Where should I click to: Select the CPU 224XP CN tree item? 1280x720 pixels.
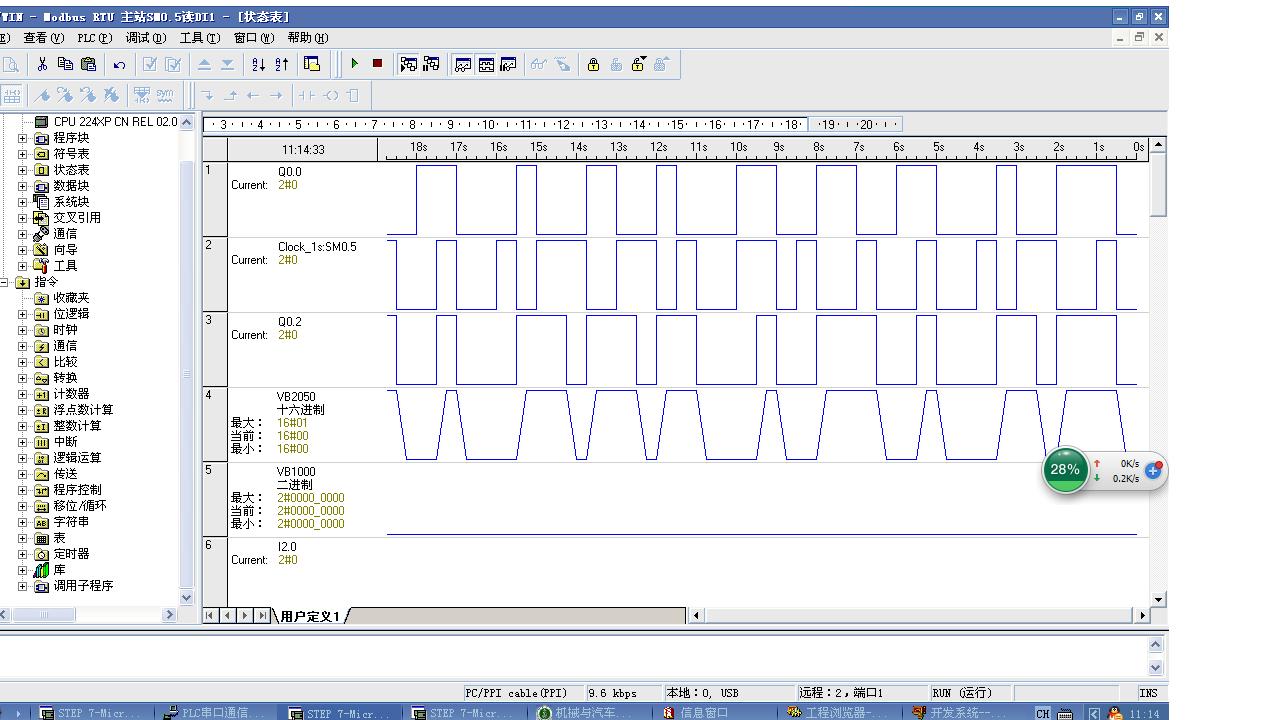[115, 122]
